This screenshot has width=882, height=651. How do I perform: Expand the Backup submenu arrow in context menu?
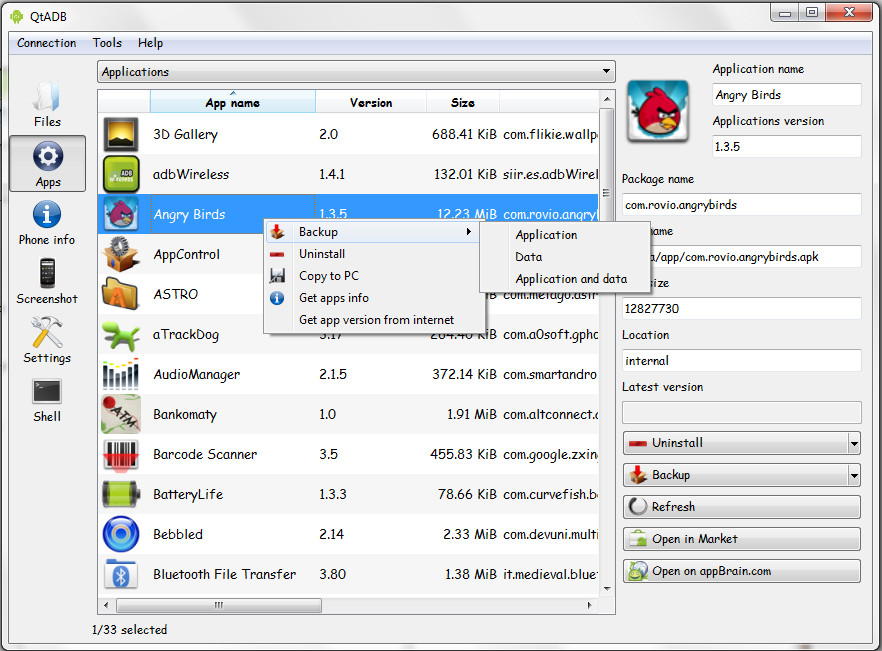[469, 232]
